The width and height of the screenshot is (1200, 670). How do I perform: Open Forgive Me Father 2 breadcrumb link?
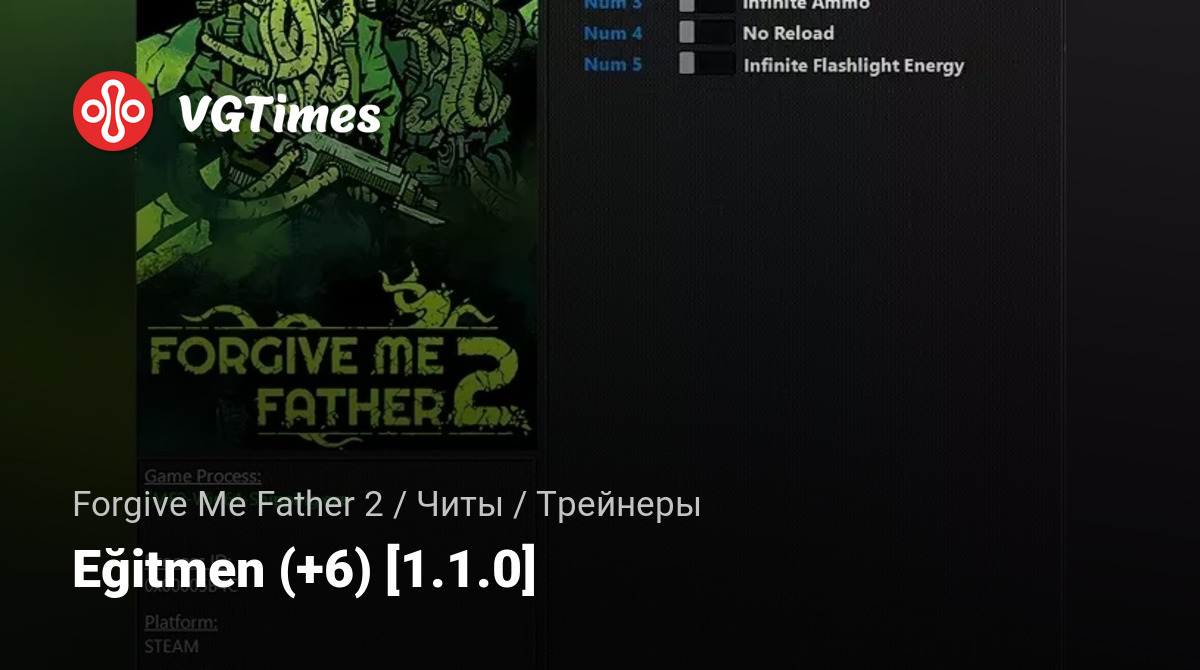(x=228, y=505)
